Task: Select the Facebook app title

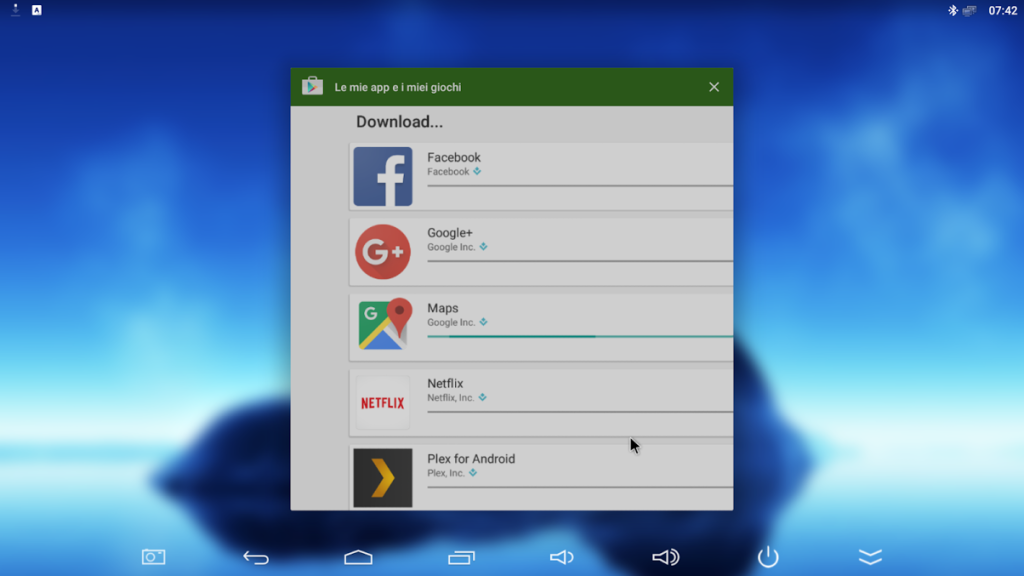Action: (x=454, y=157)
